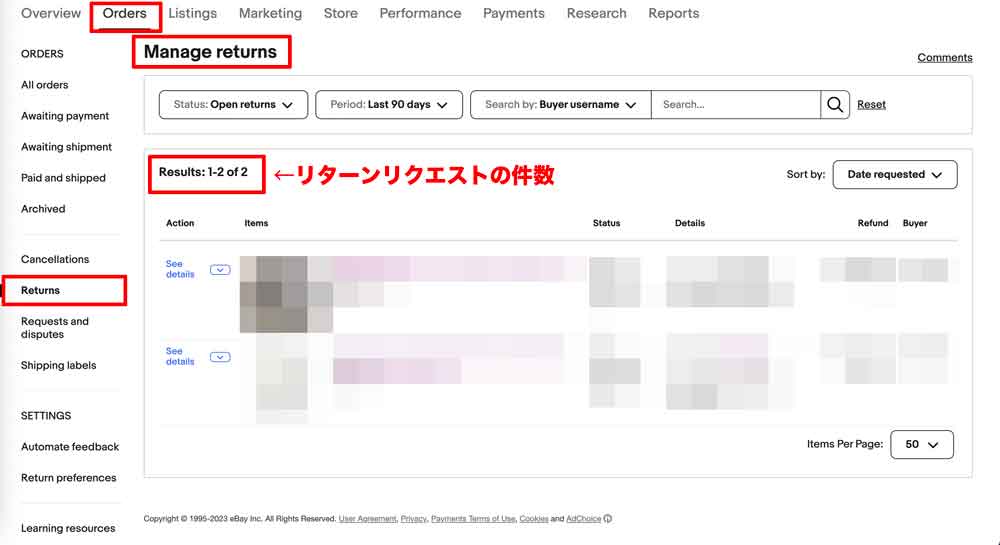Click the Details column header

pos(690,223)
